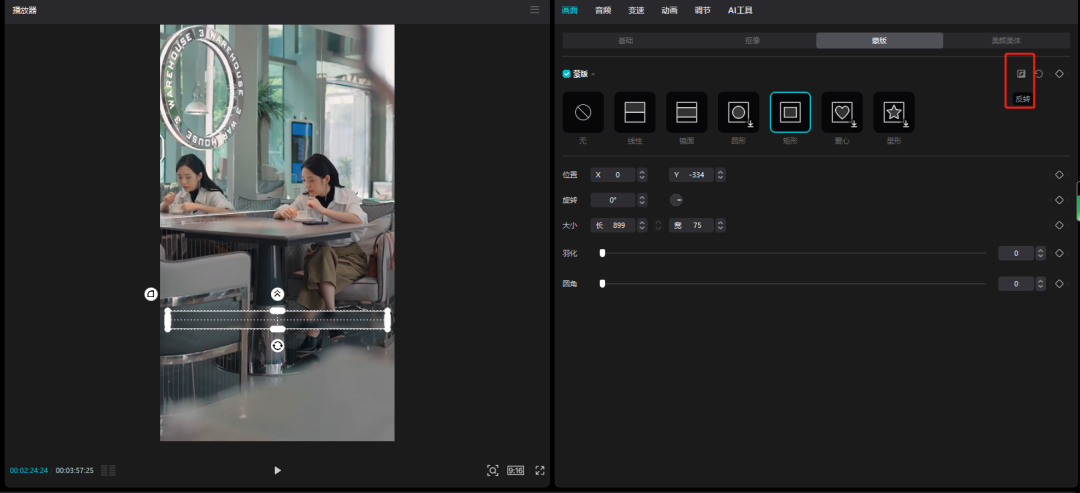Click the 羽化 feather value field
The width and height of the screenshot is (1080, 493).
[1017, 253]
